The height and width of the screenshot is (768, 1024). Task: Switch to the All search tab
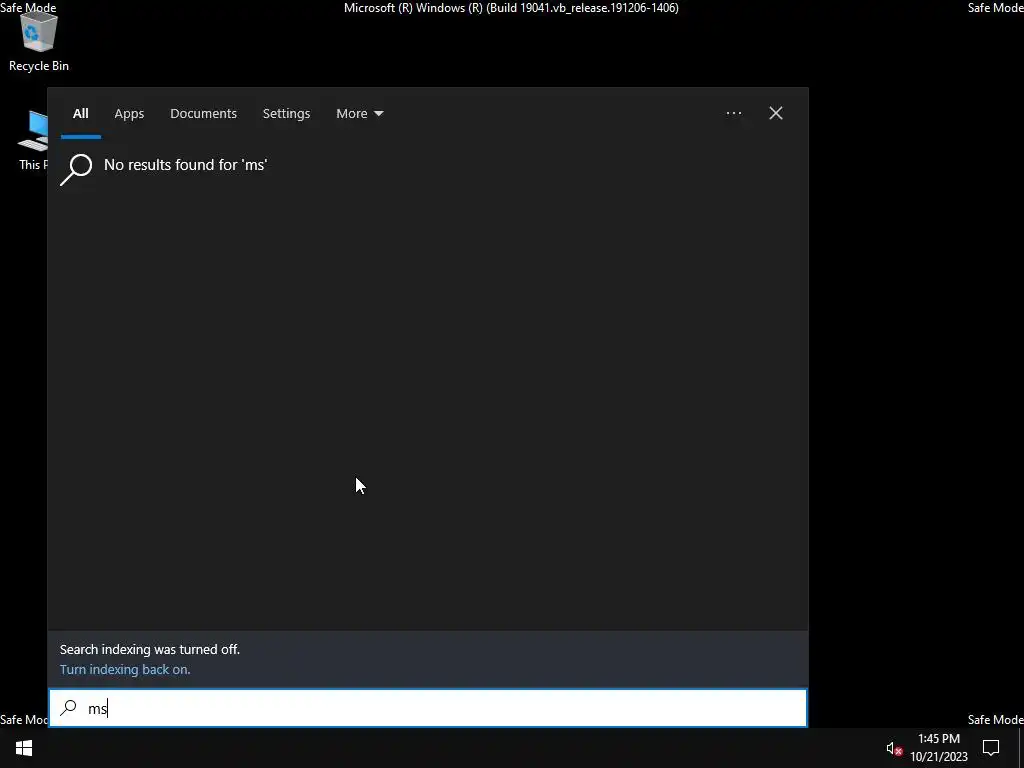click(x=80, y=114)
